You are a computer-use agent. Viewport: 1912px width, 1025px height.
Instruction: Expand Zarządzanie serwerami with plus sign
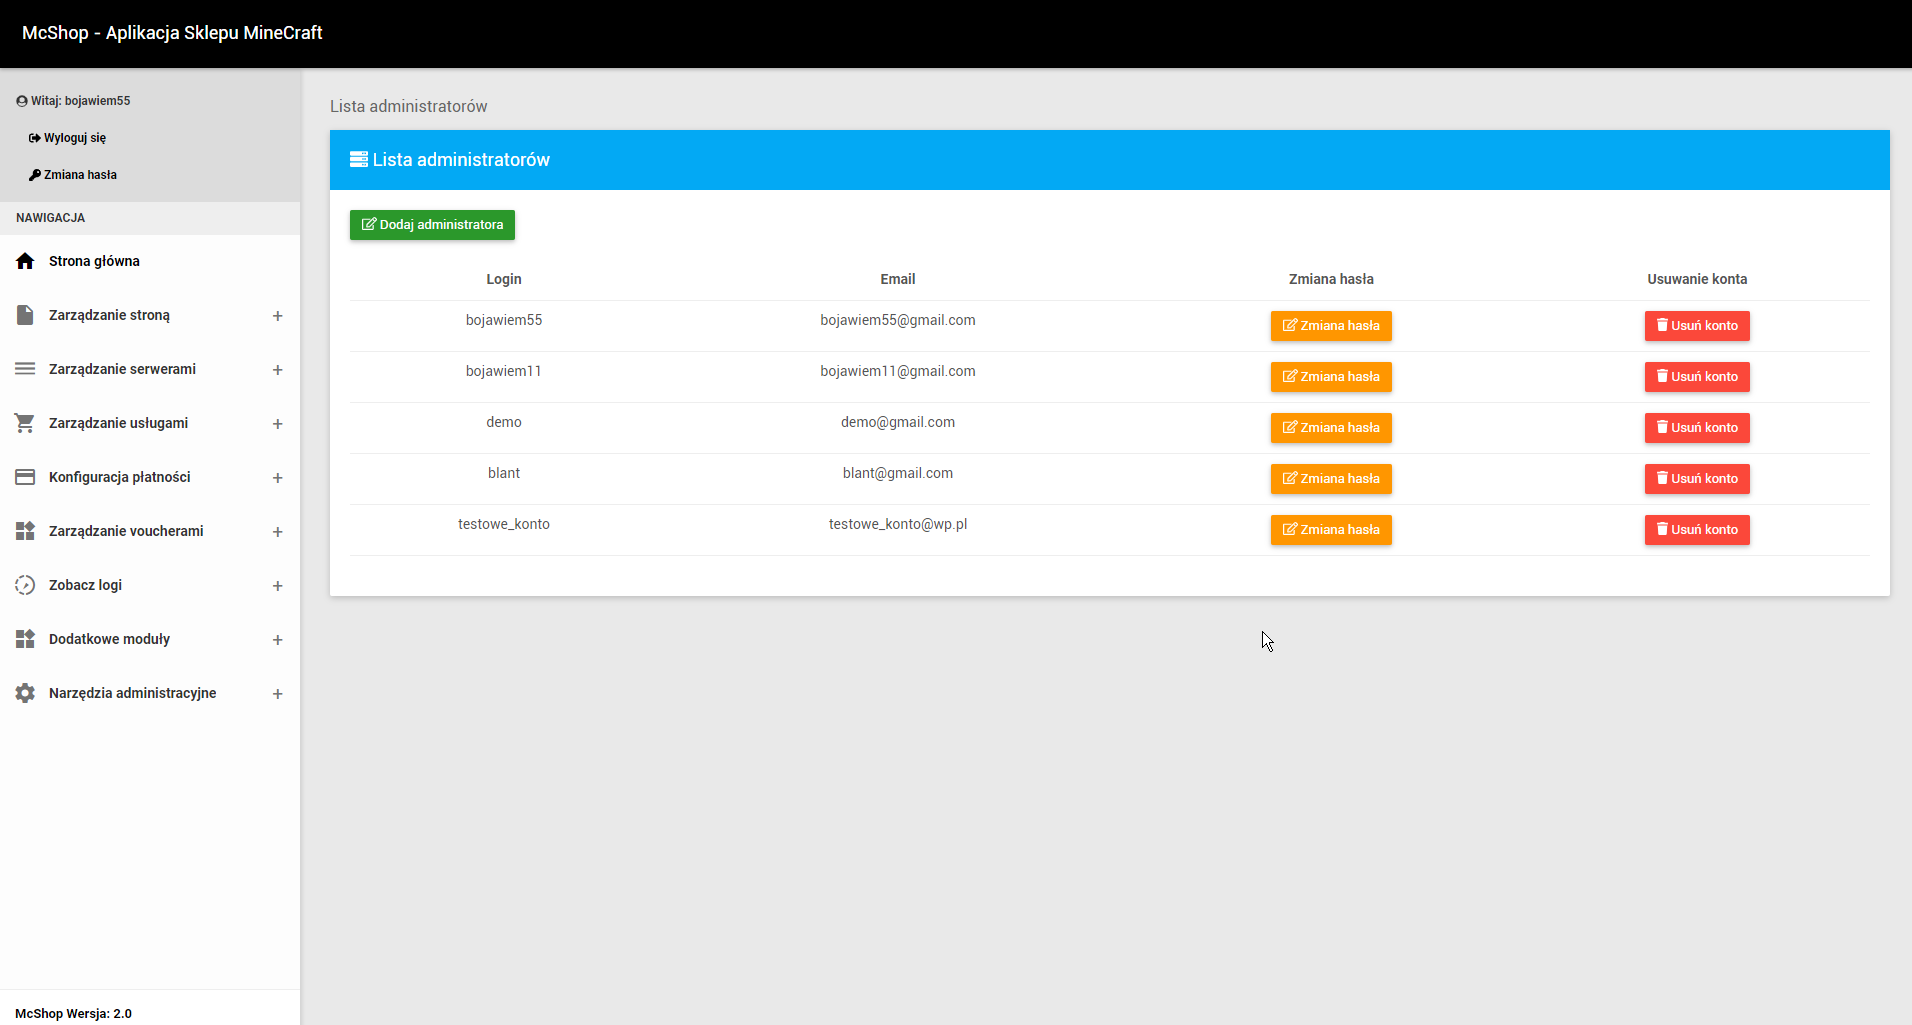point(277,370)
